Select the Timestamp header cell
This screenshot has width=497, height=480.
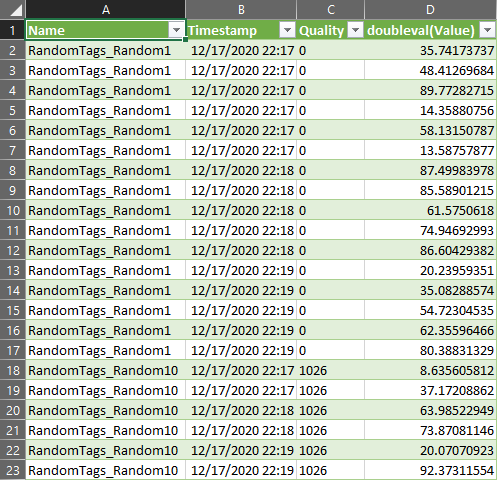[x=241, y=30]
